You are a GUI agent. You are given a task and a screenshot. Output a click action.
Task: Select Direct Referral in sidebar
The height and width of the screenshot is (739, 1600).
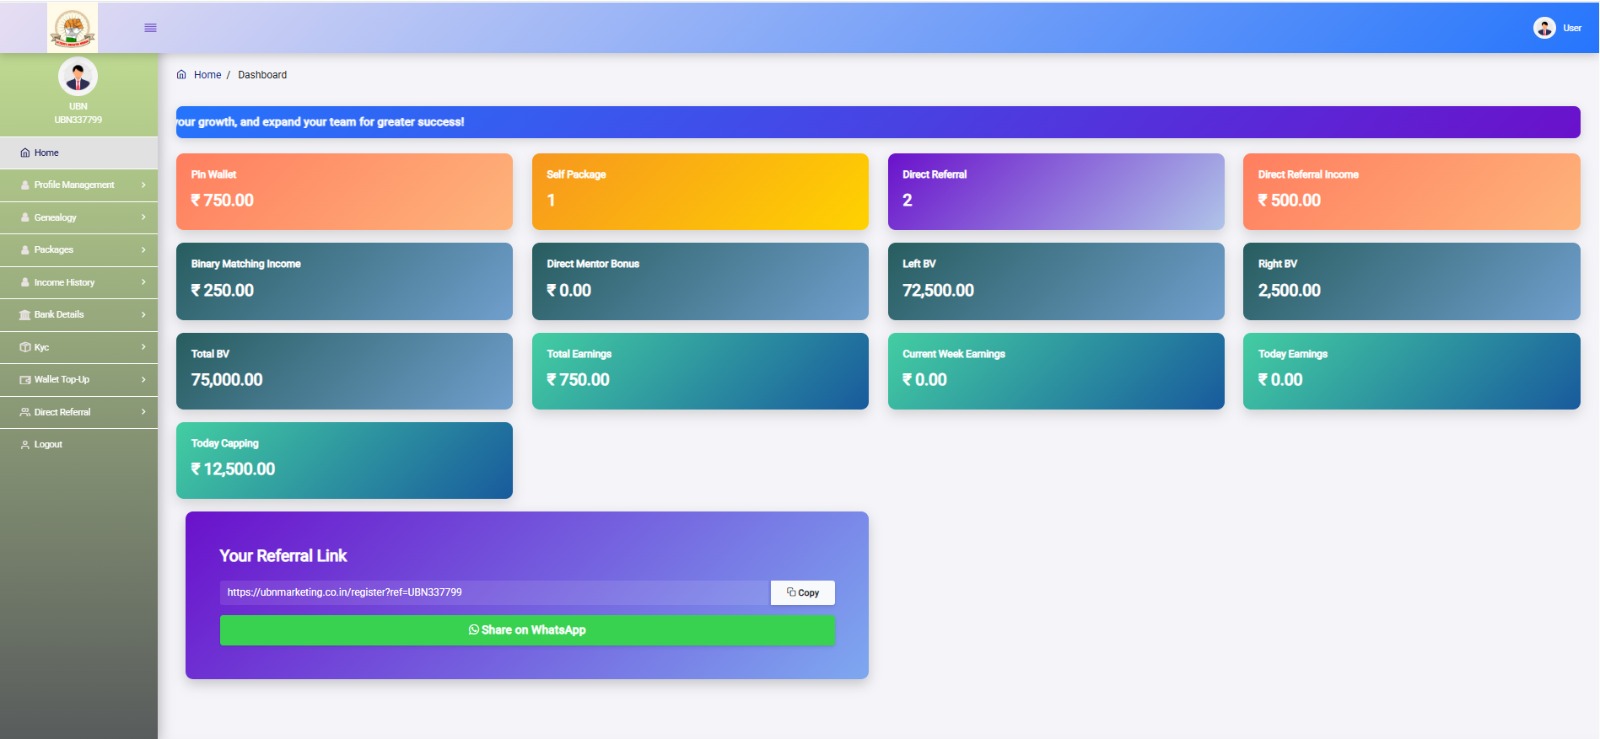62,412
